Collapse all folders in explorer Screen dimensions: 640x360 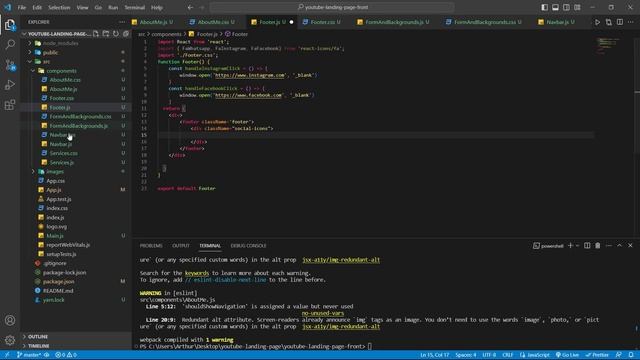126,34
